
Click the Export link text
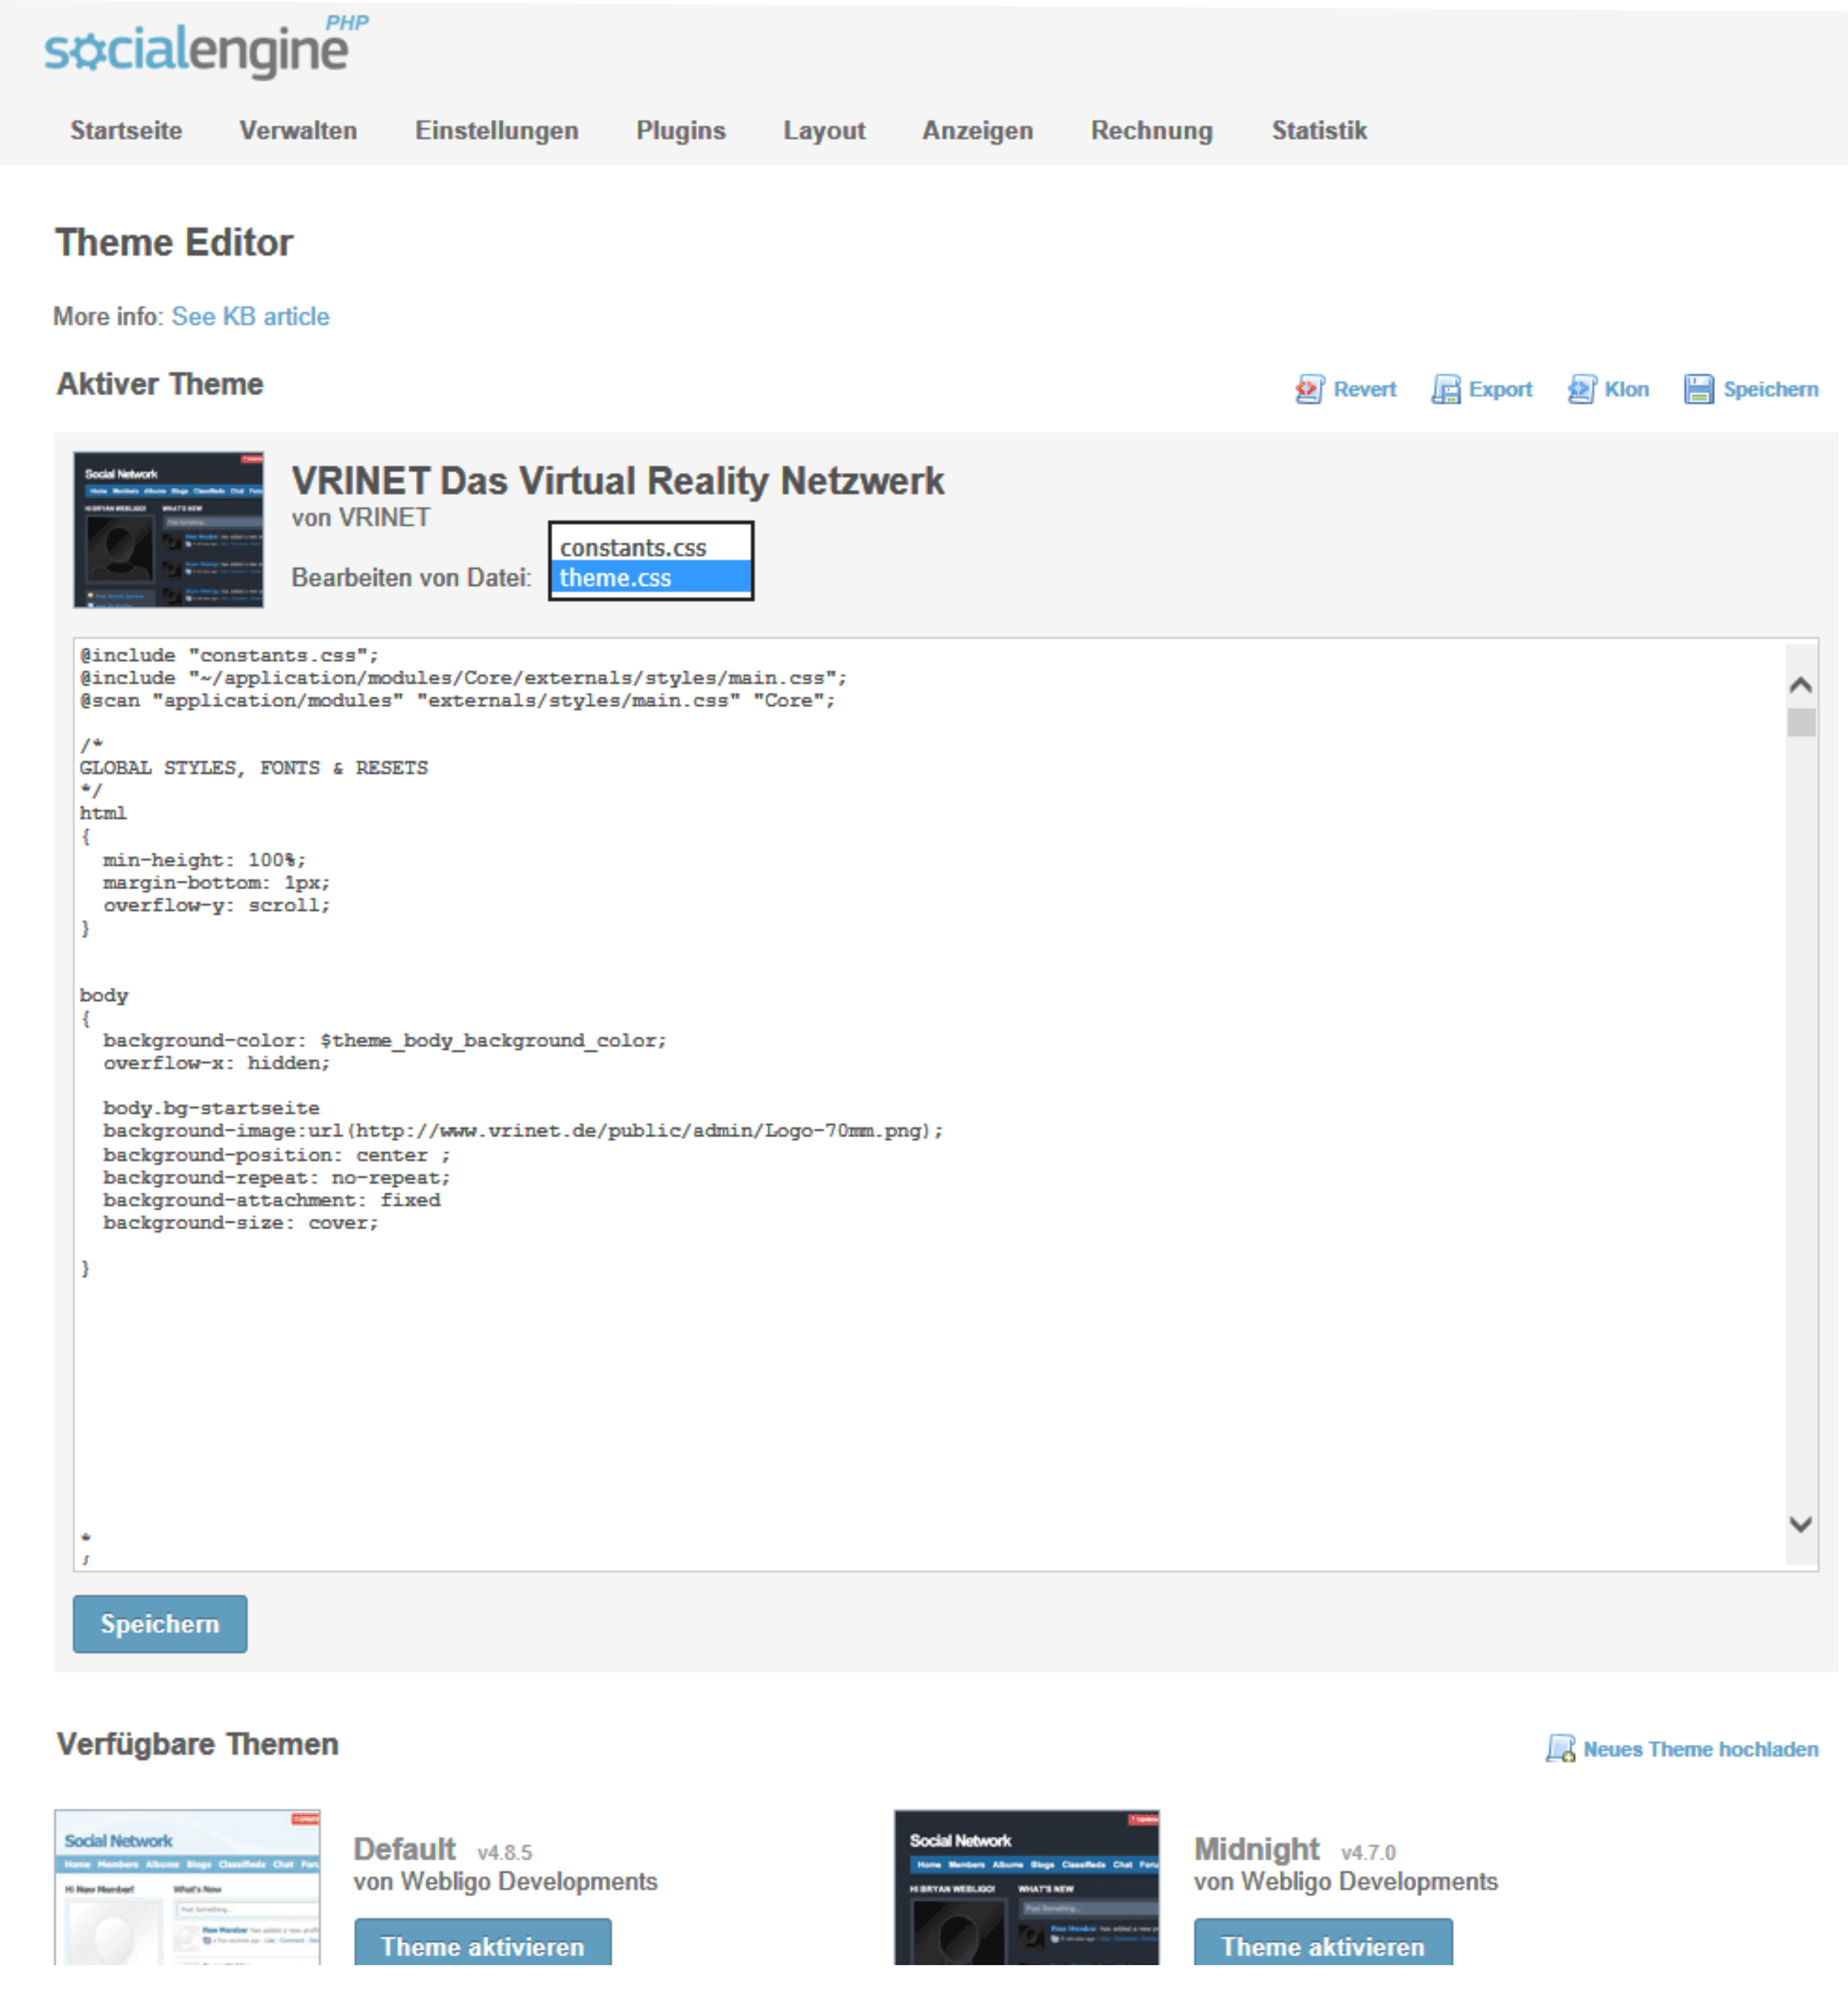(1500, 389)
